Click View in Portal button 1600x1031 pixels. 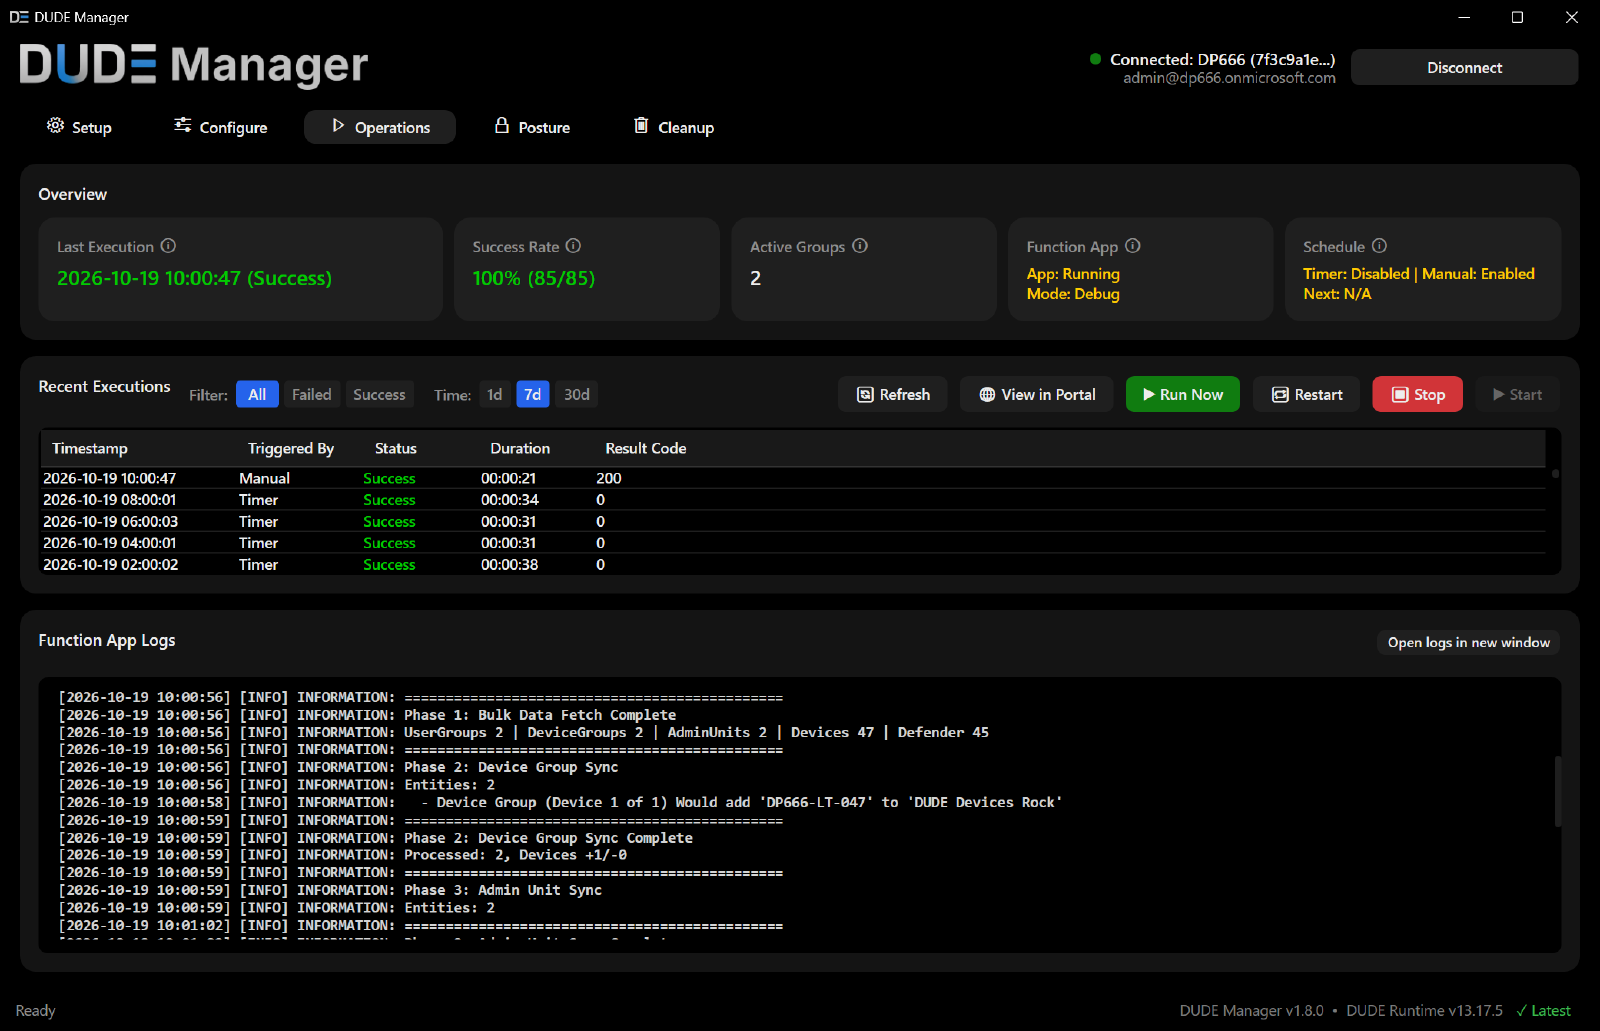point(1037,394)
